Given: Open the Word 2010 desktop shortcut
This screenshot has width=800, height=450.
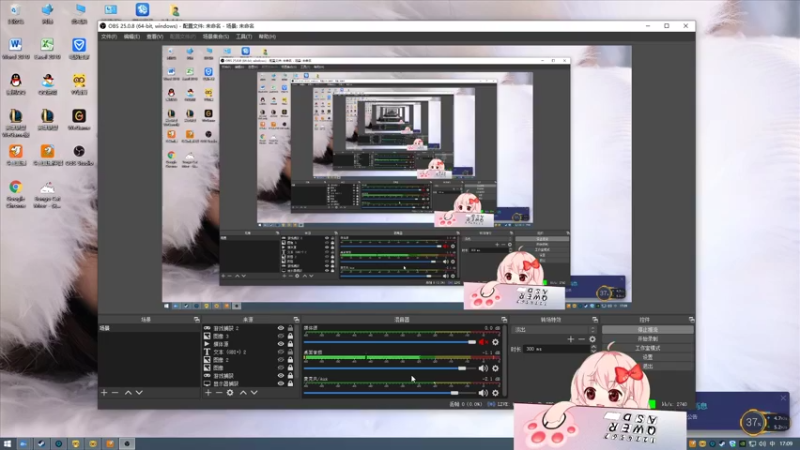Looking at the screenshot, I should [x=16, y=48].
